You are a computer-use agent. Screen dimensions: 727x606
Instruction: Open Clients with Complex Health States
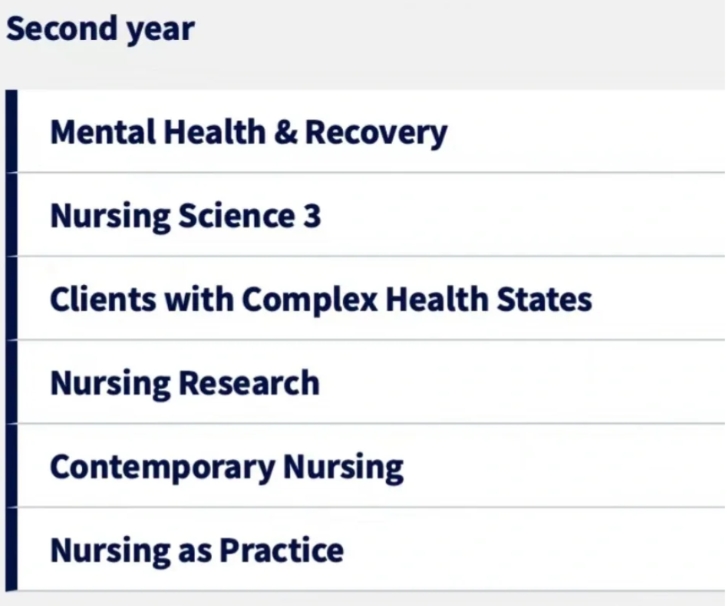coord(321,299)
